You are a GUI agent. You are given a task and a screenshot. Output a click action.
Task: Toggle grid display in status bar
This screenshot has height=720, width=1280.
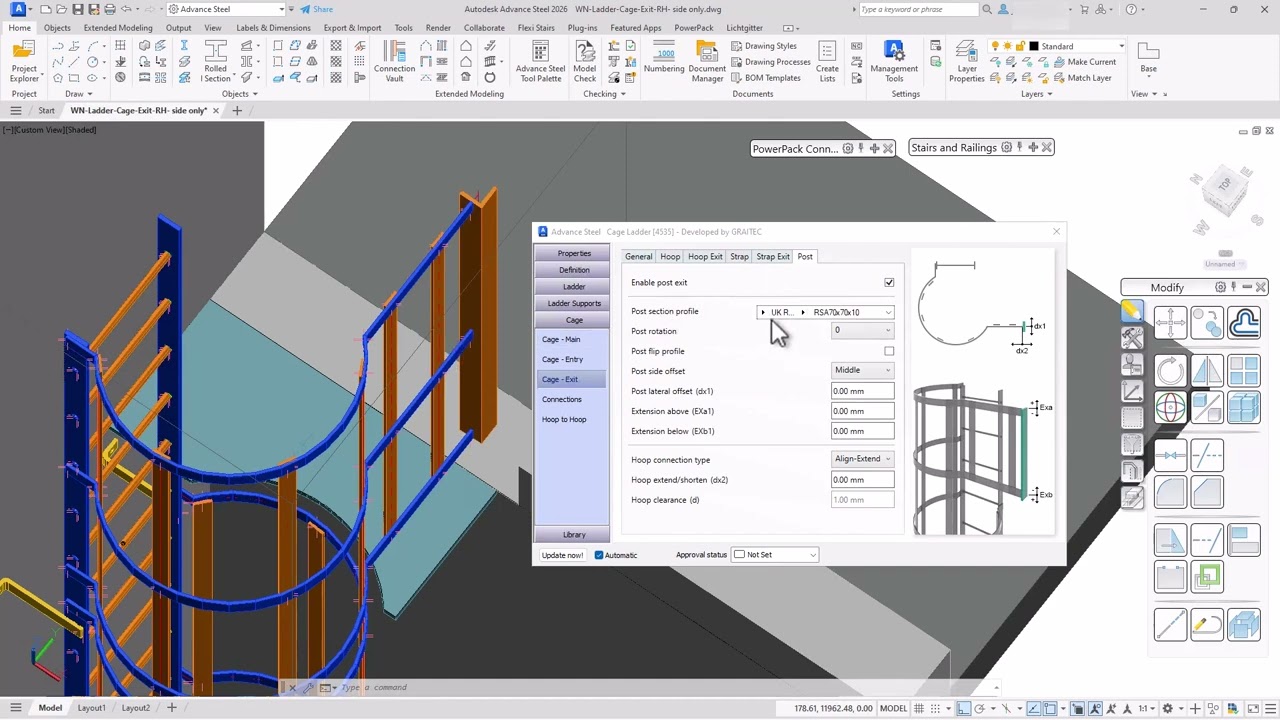point(921,708)
